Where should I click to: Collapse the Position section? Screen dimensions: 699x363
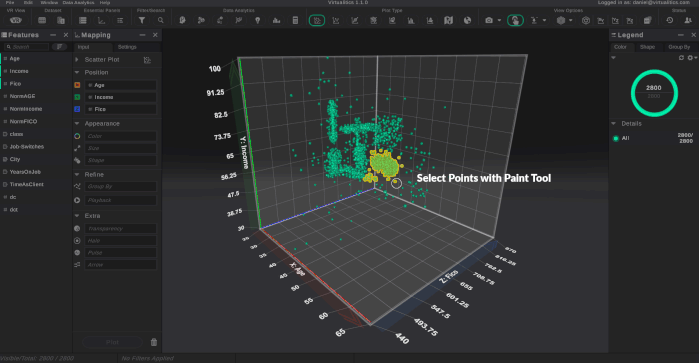pyautogui.click(x=77, y=72)
